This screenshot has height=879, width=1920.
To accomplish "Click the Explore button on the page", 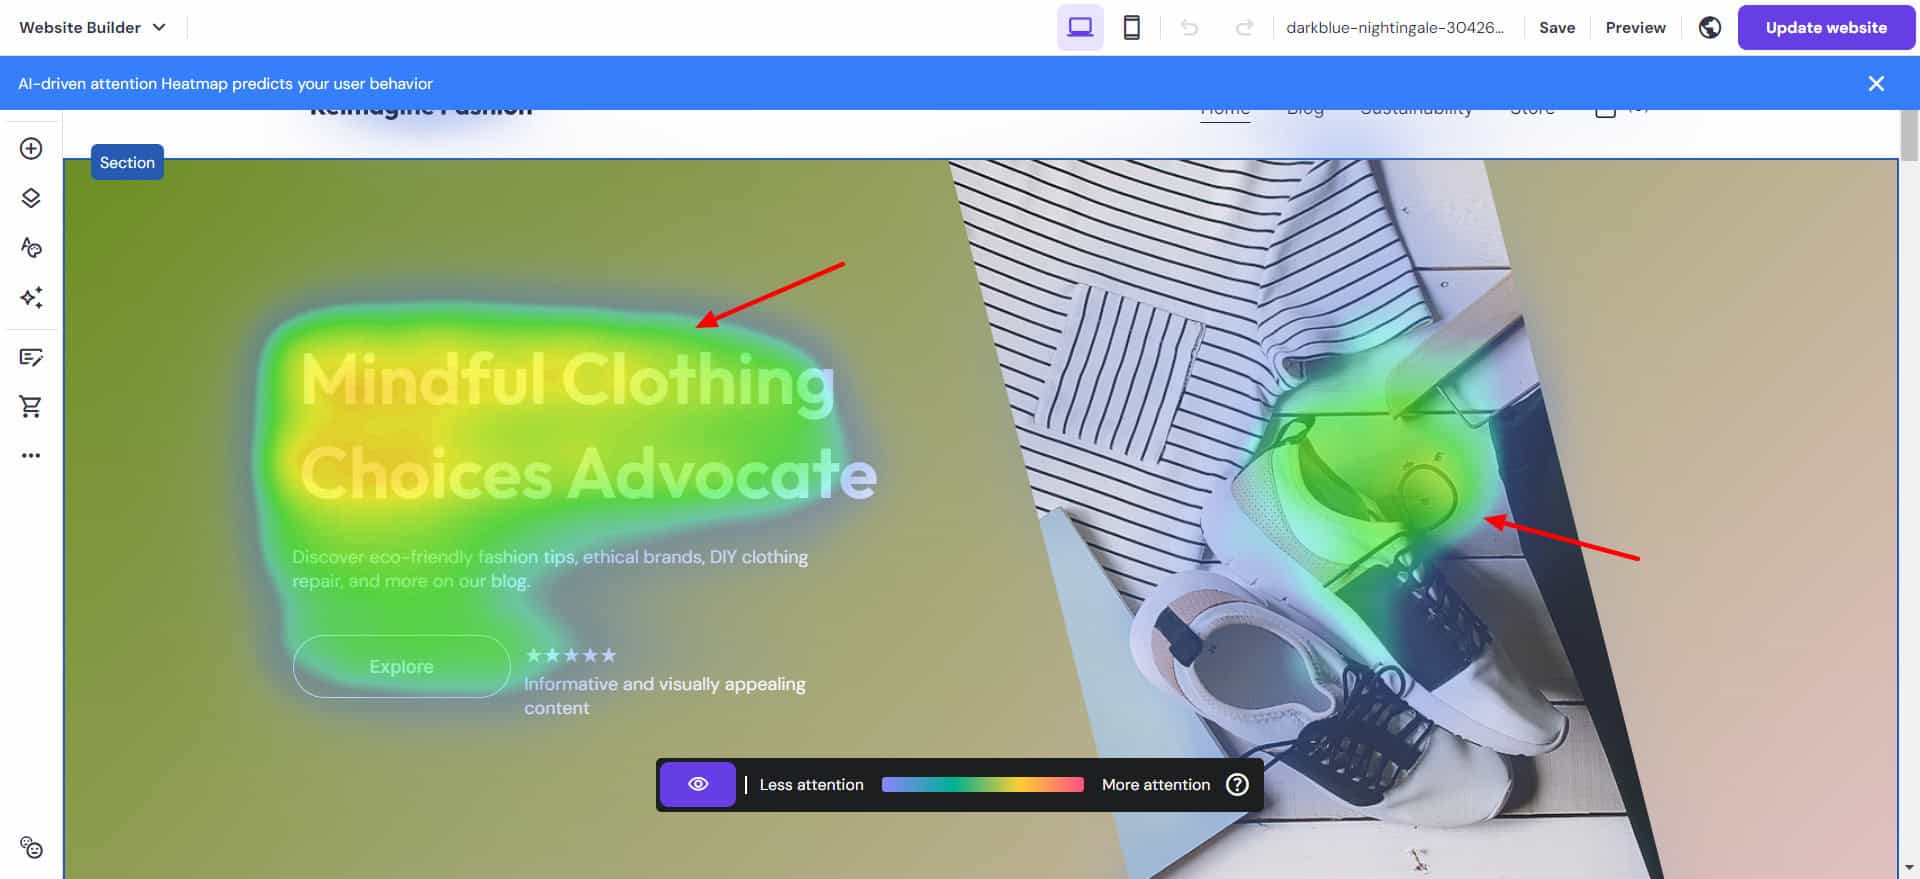I will [x=401, y=667].
